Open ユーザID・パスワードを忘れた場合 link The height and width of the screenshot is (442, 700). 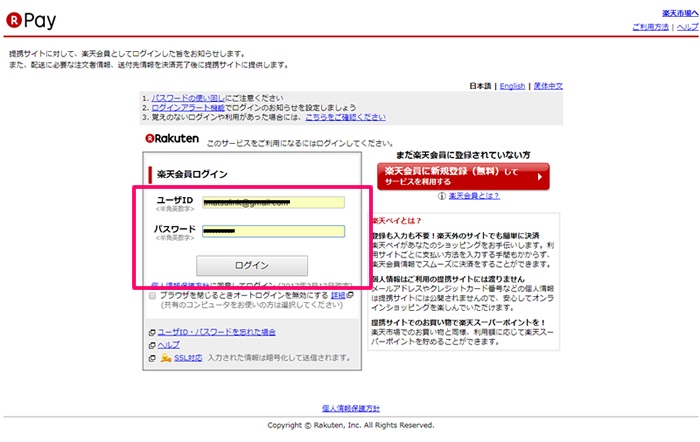pyautogui.click(x=217, y=332)
